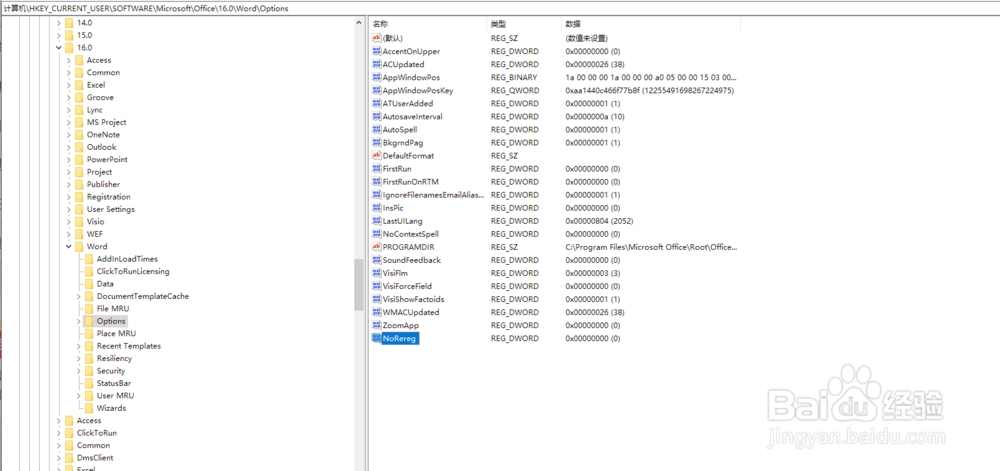Click the Options folder icon
The image size is (1000, 471).
pos(89,321)
